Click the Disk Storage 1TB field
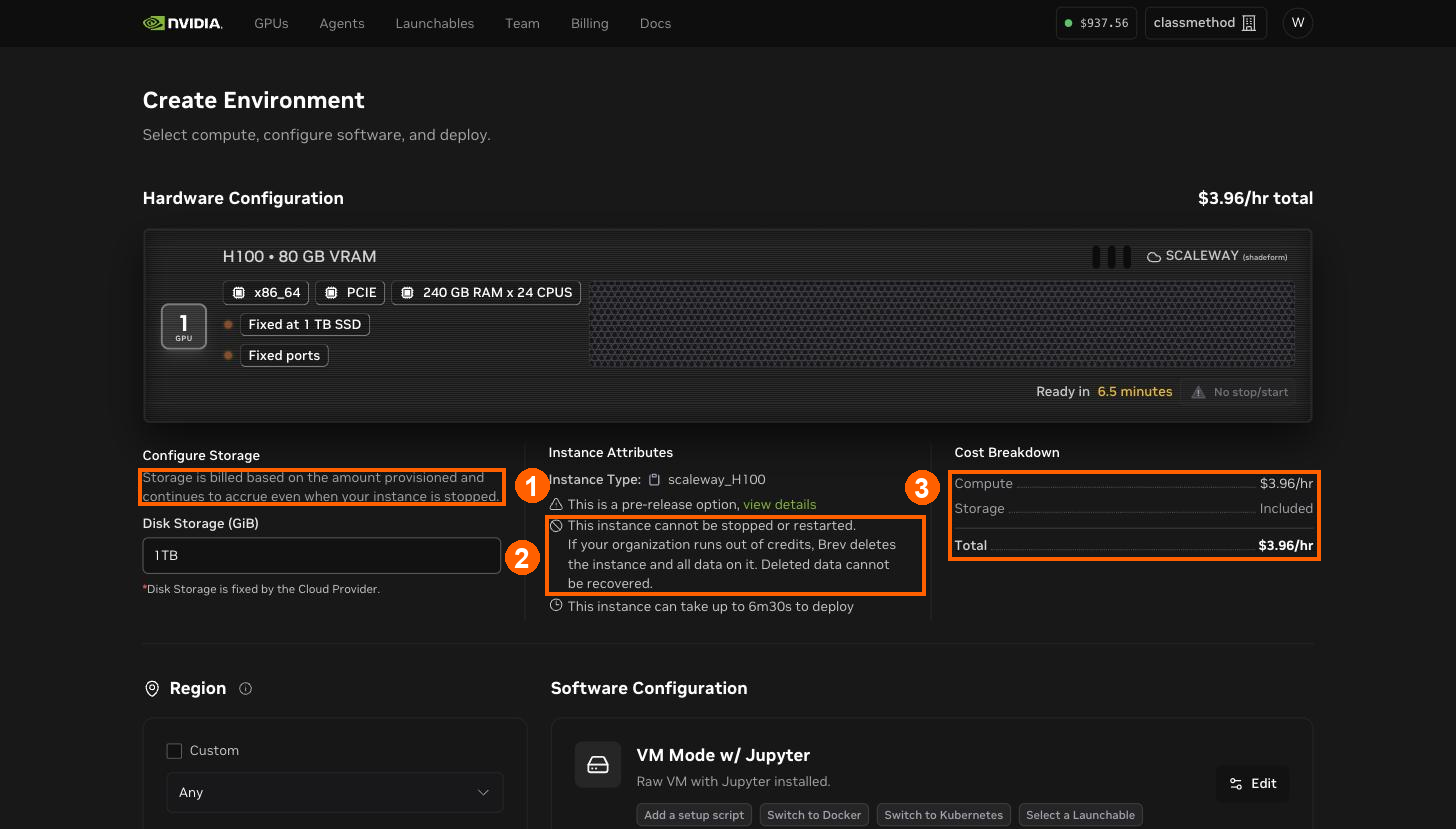 coord(322,556)
